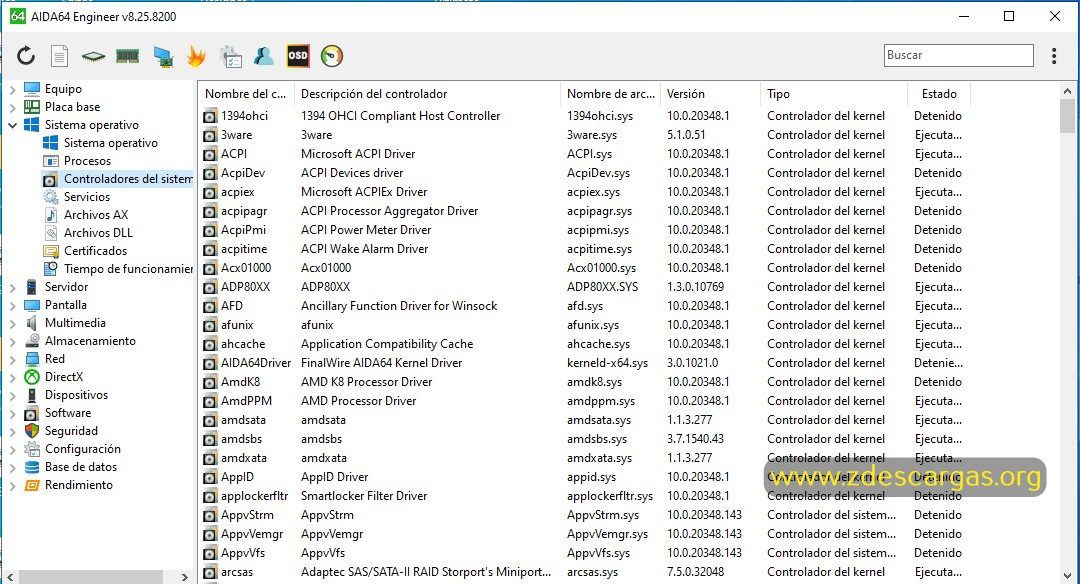Screen dimensions: 1080x584
Task: Expand the Placa base tree node
Action: coord(12,107)
